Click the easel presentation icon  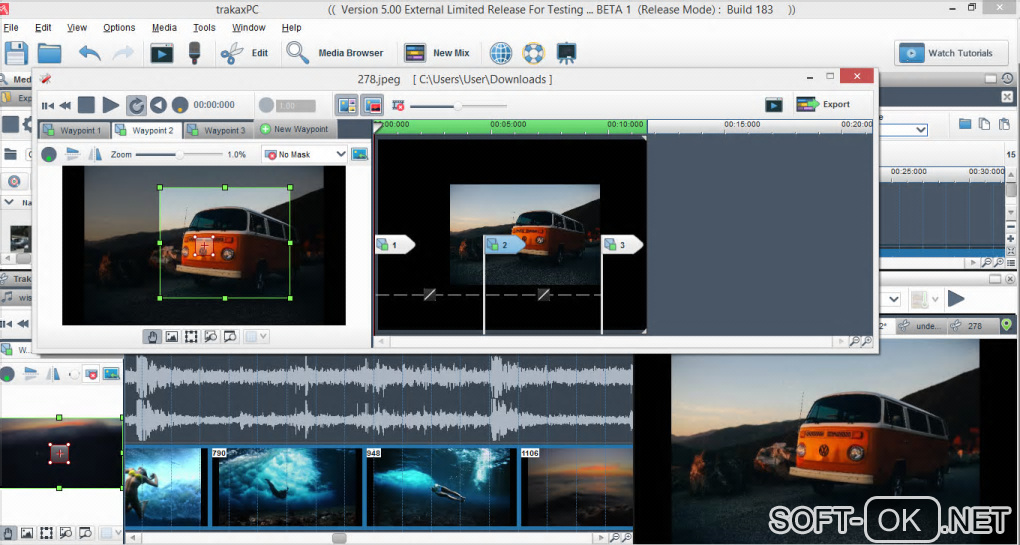click(x=567, y=53)
